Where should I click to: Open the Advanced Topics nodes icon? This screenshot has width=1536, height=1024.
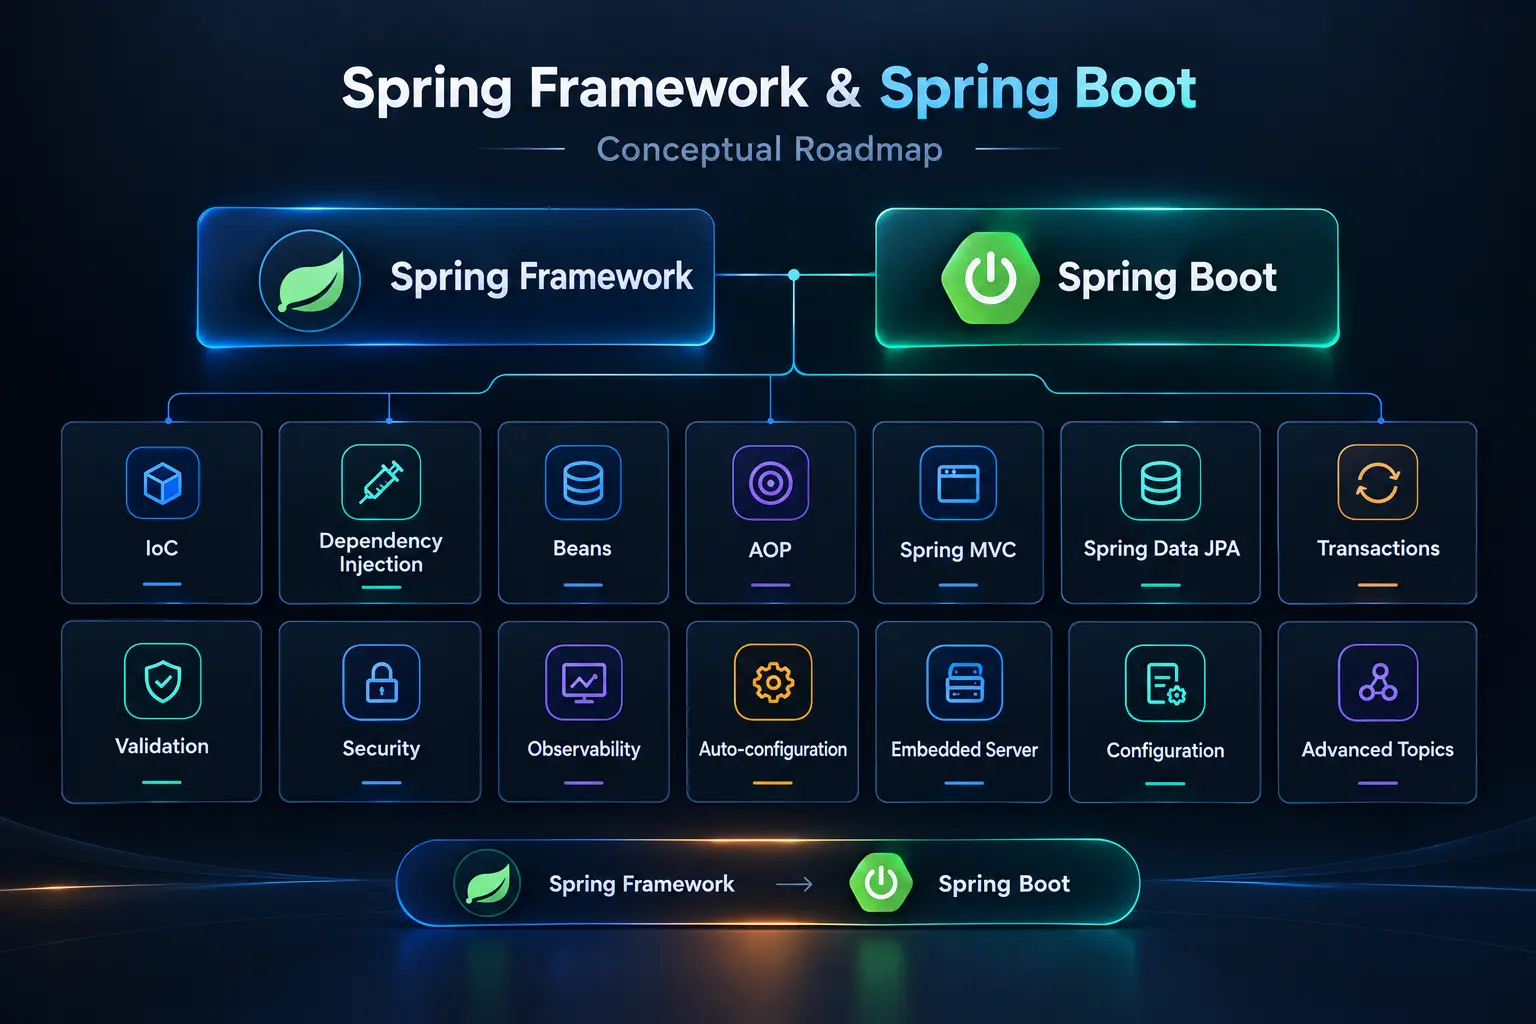click(1378, 682)
